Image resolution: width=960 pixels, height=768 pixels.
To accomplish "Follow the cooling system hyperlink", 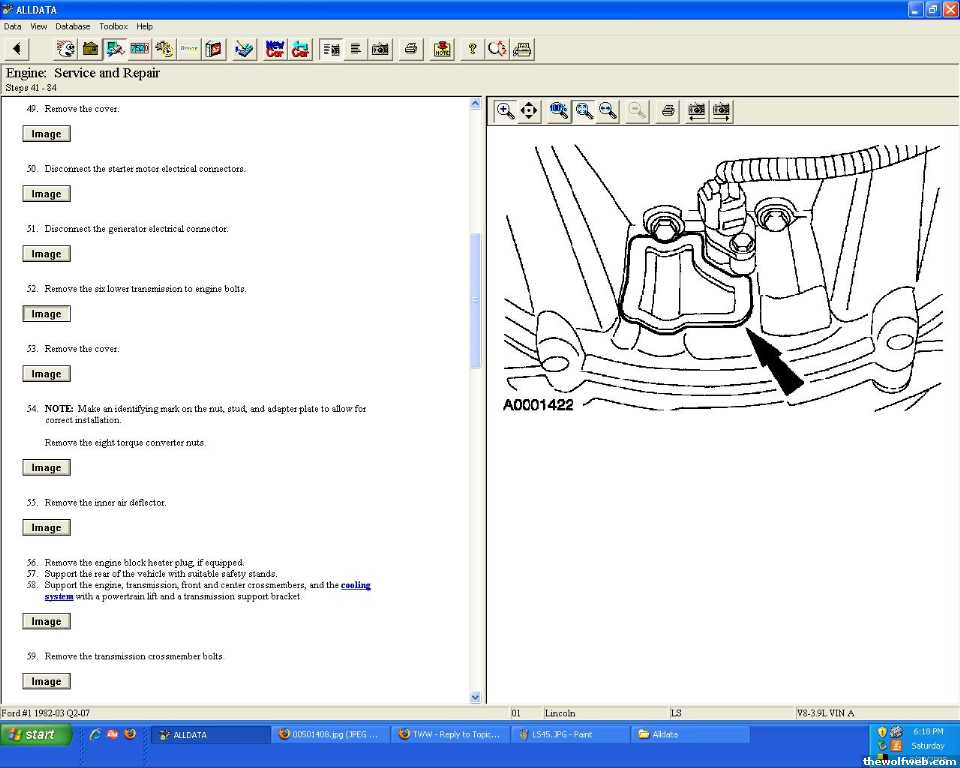I will click(x=355, y=585).
